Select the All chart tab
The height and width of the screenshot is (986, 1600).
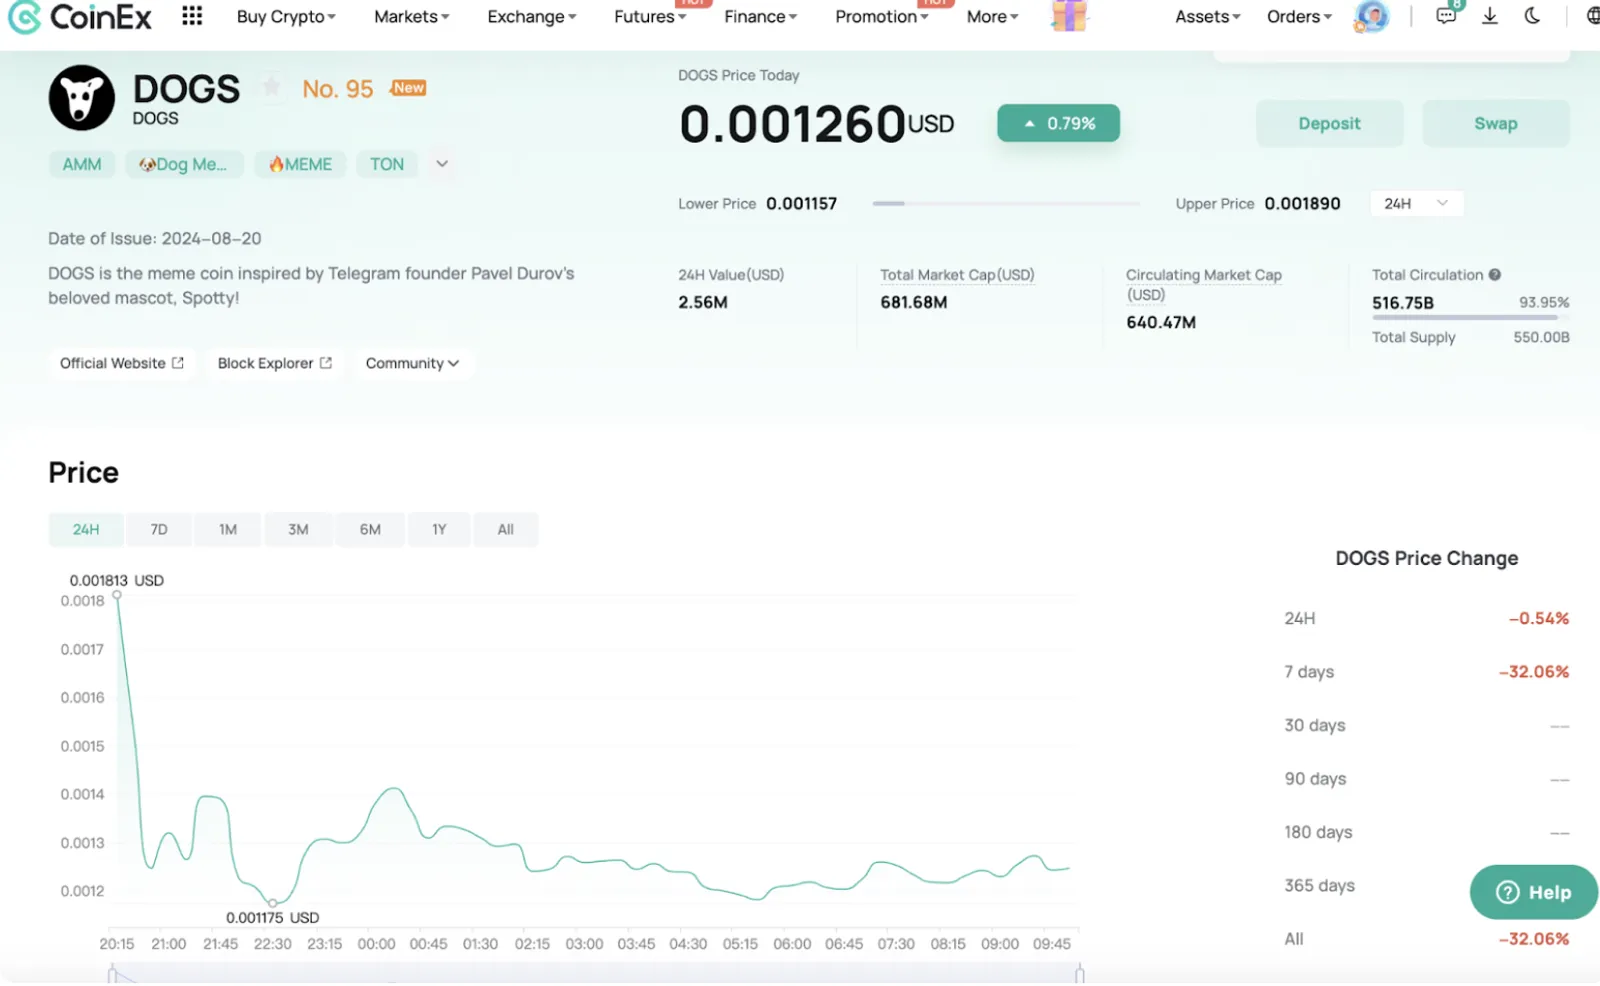point(506,530)
